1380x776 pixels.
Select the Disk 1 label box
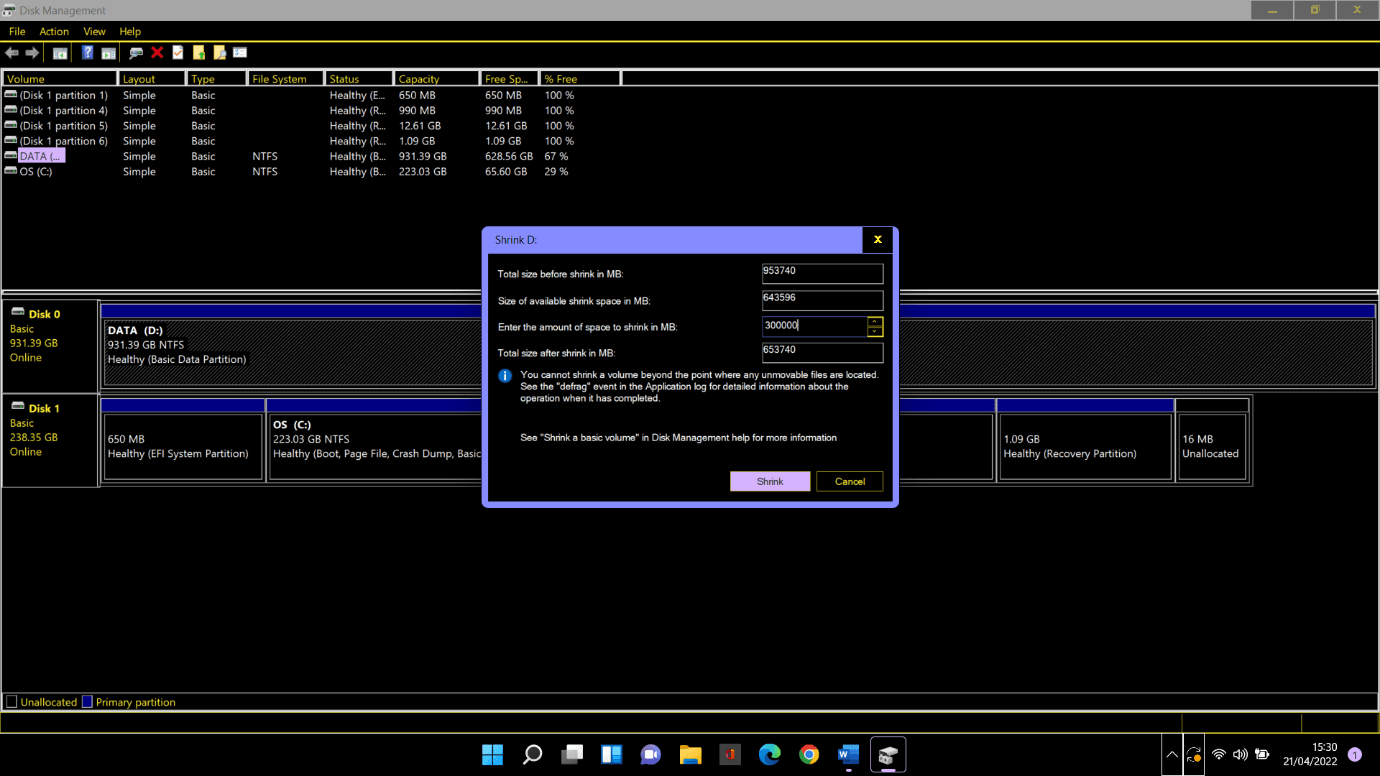pyautogui.click(x=50, y=441)
